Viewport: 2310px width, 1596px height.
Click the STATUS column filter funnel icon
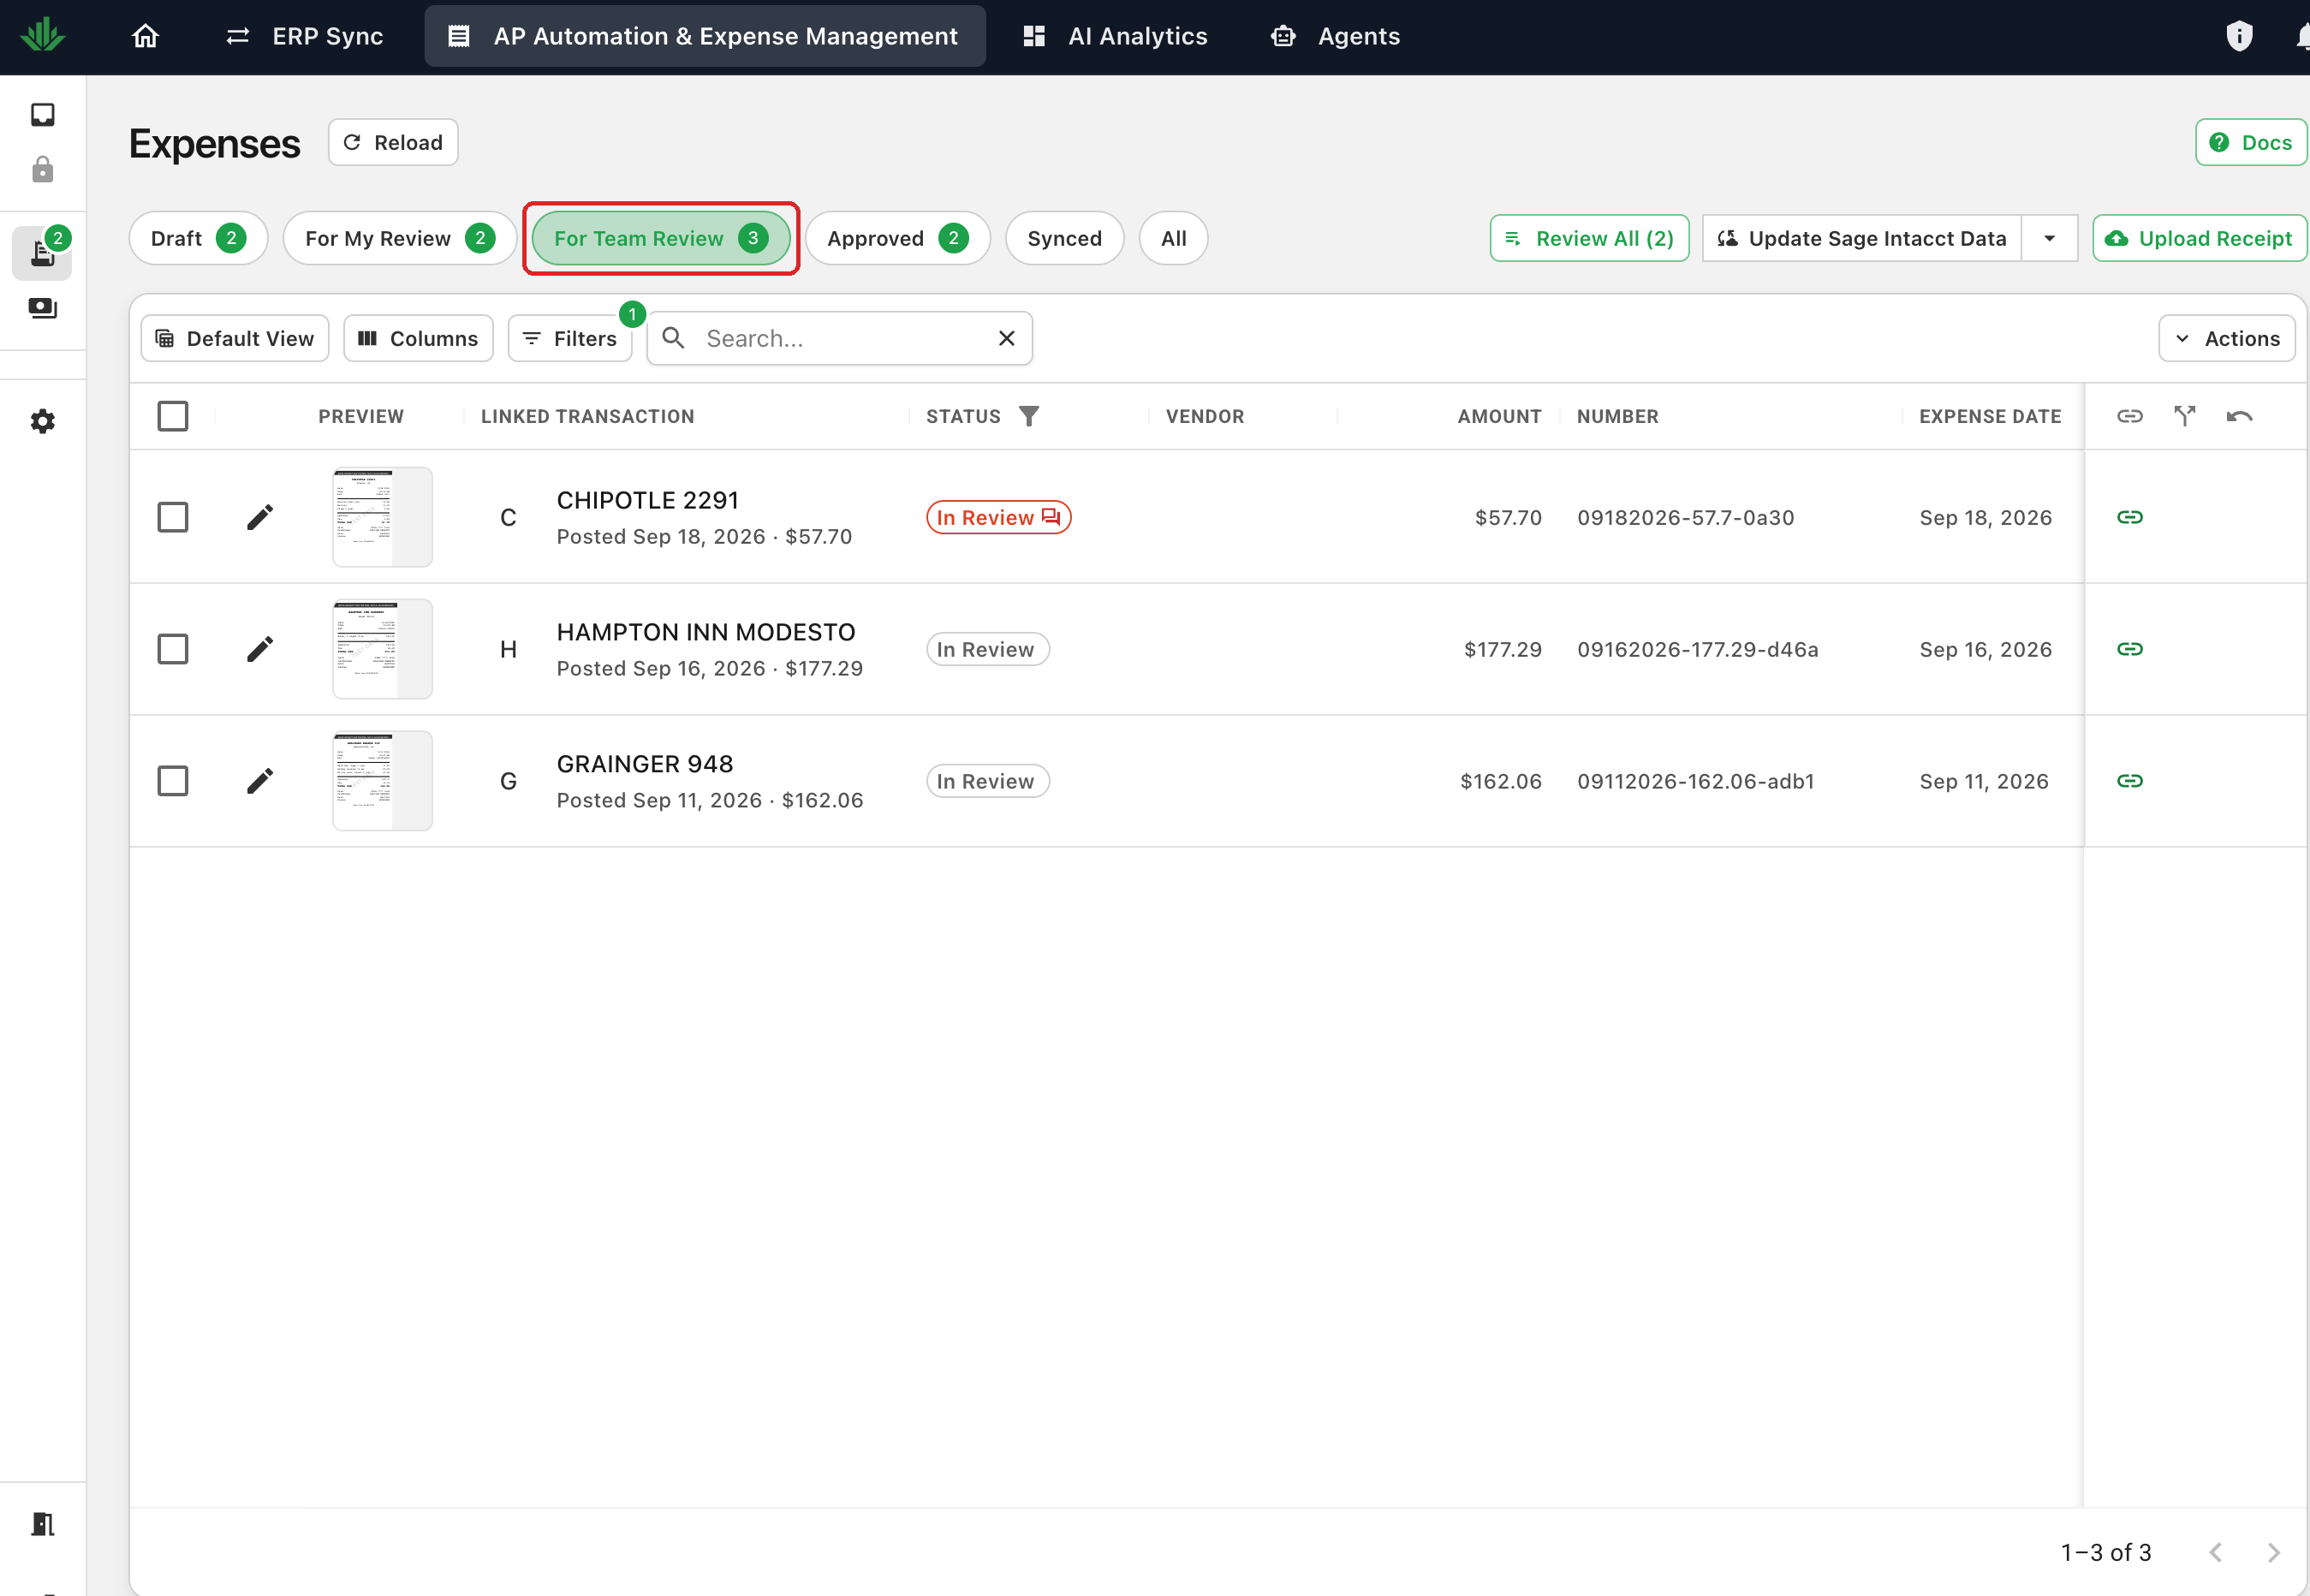(1028, 416)
